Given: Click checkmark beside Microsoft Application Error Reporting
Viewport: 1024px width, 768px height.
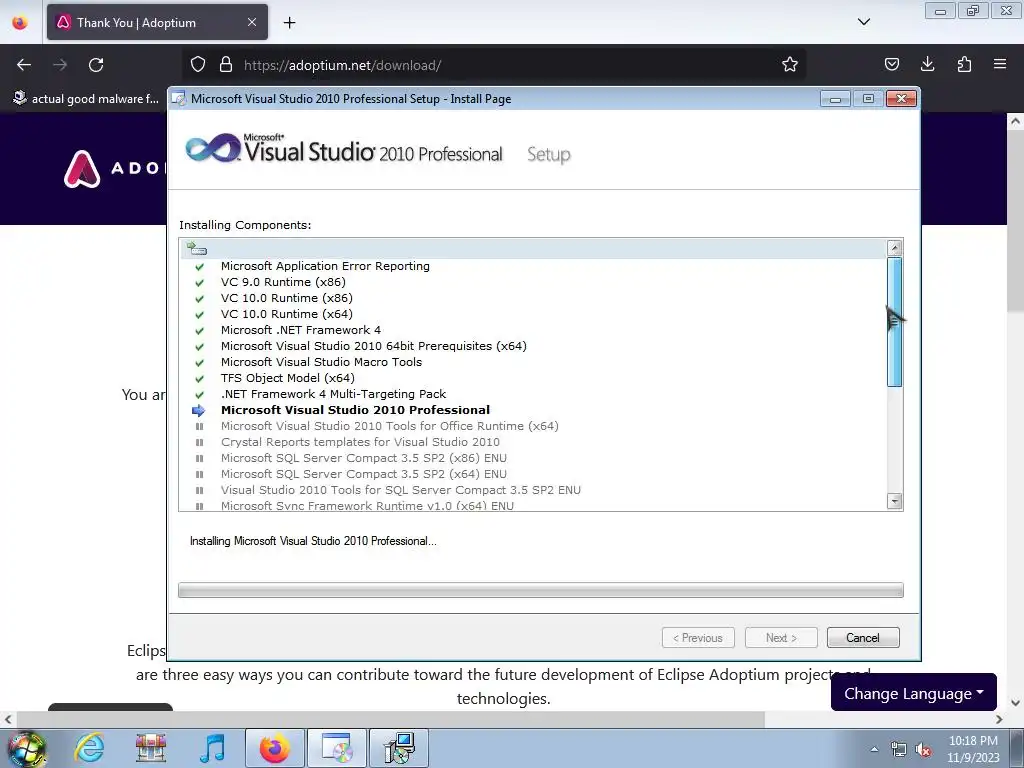Looking at the screenshot, I should pyautogui.click(x=199, y=266).
